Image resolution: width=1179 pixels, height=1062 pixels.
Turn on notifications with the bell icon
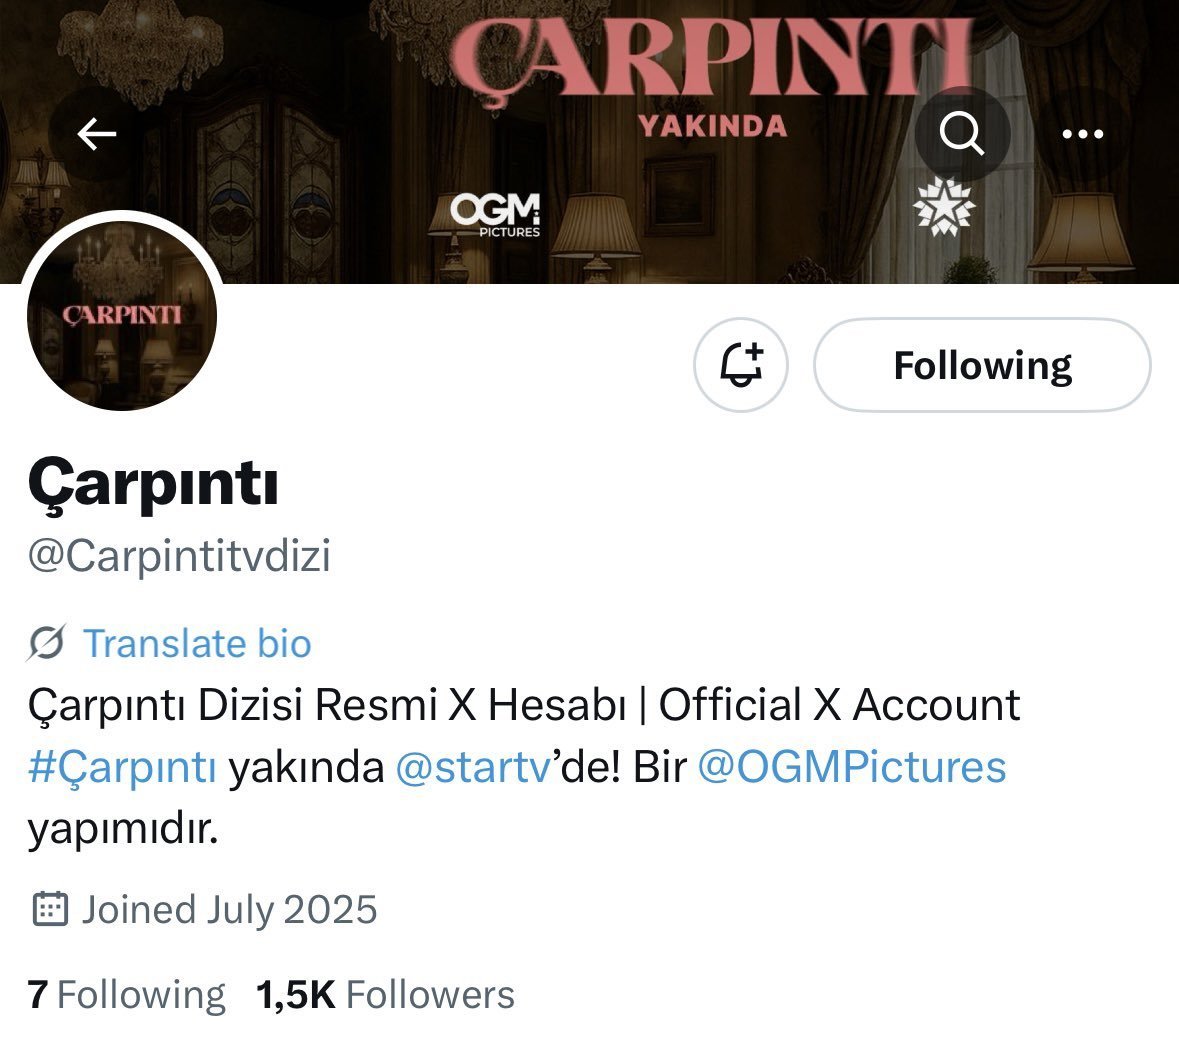pos(741,365)
